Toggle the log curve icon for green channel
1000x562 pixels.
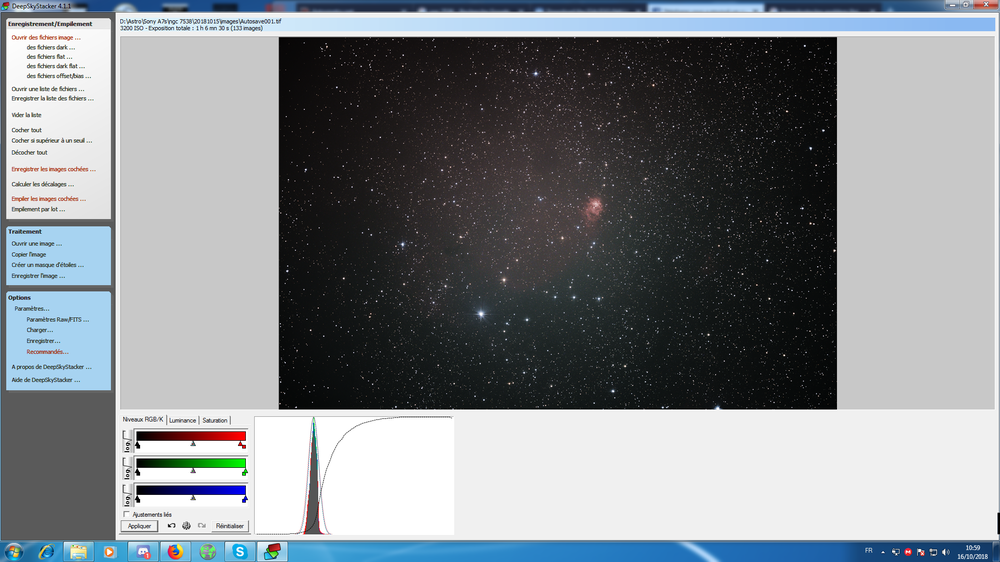point(128,468)
